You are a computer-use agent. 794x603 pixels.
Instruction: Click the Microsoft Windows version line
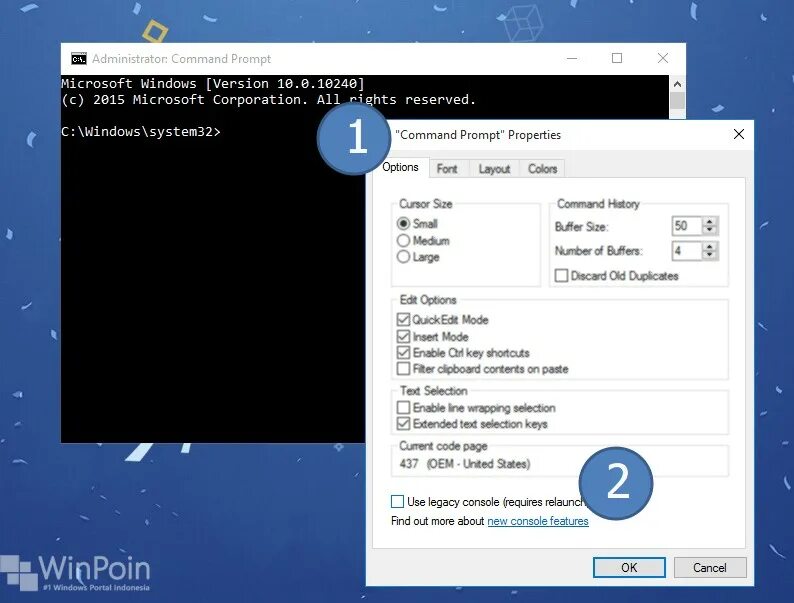coord(213,84)
